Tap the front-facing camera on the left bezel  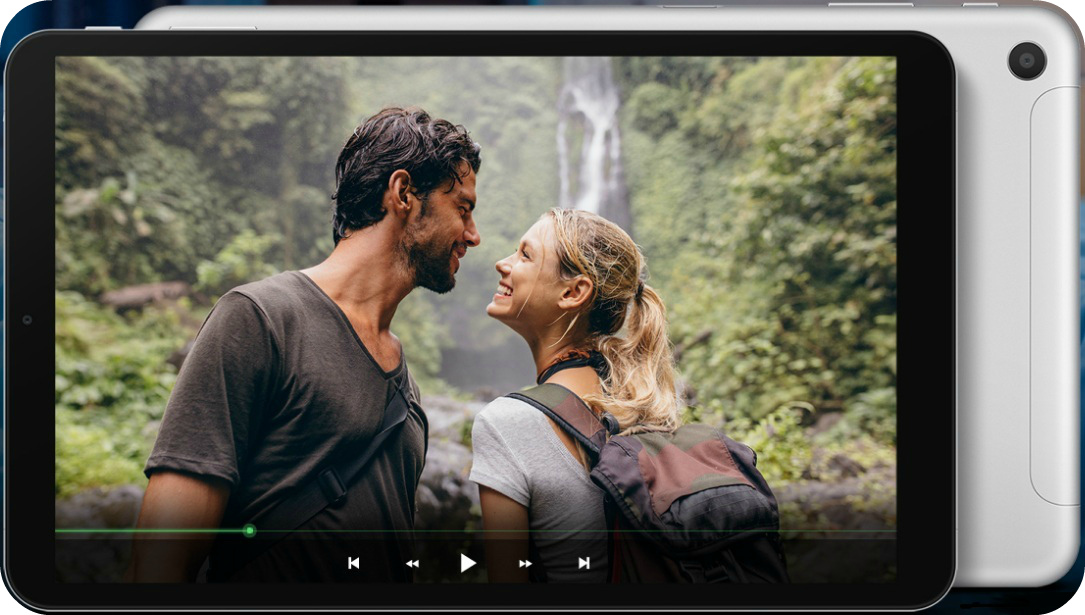pyautogui.click(x=25, y=318)
